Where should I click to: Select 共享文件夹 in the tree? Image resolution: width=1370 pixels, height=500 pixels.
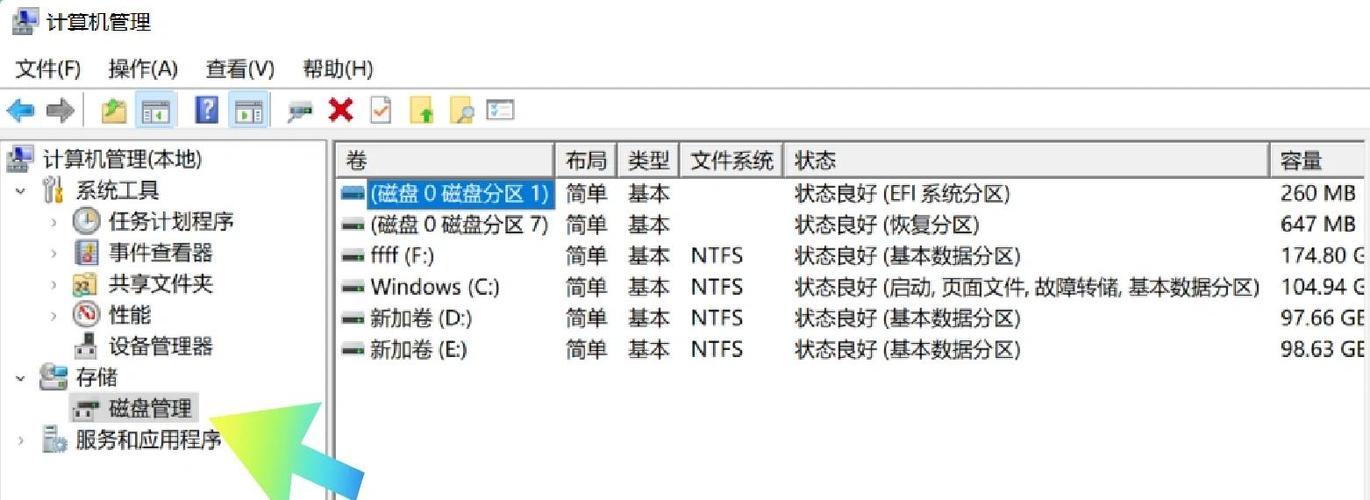161,284
